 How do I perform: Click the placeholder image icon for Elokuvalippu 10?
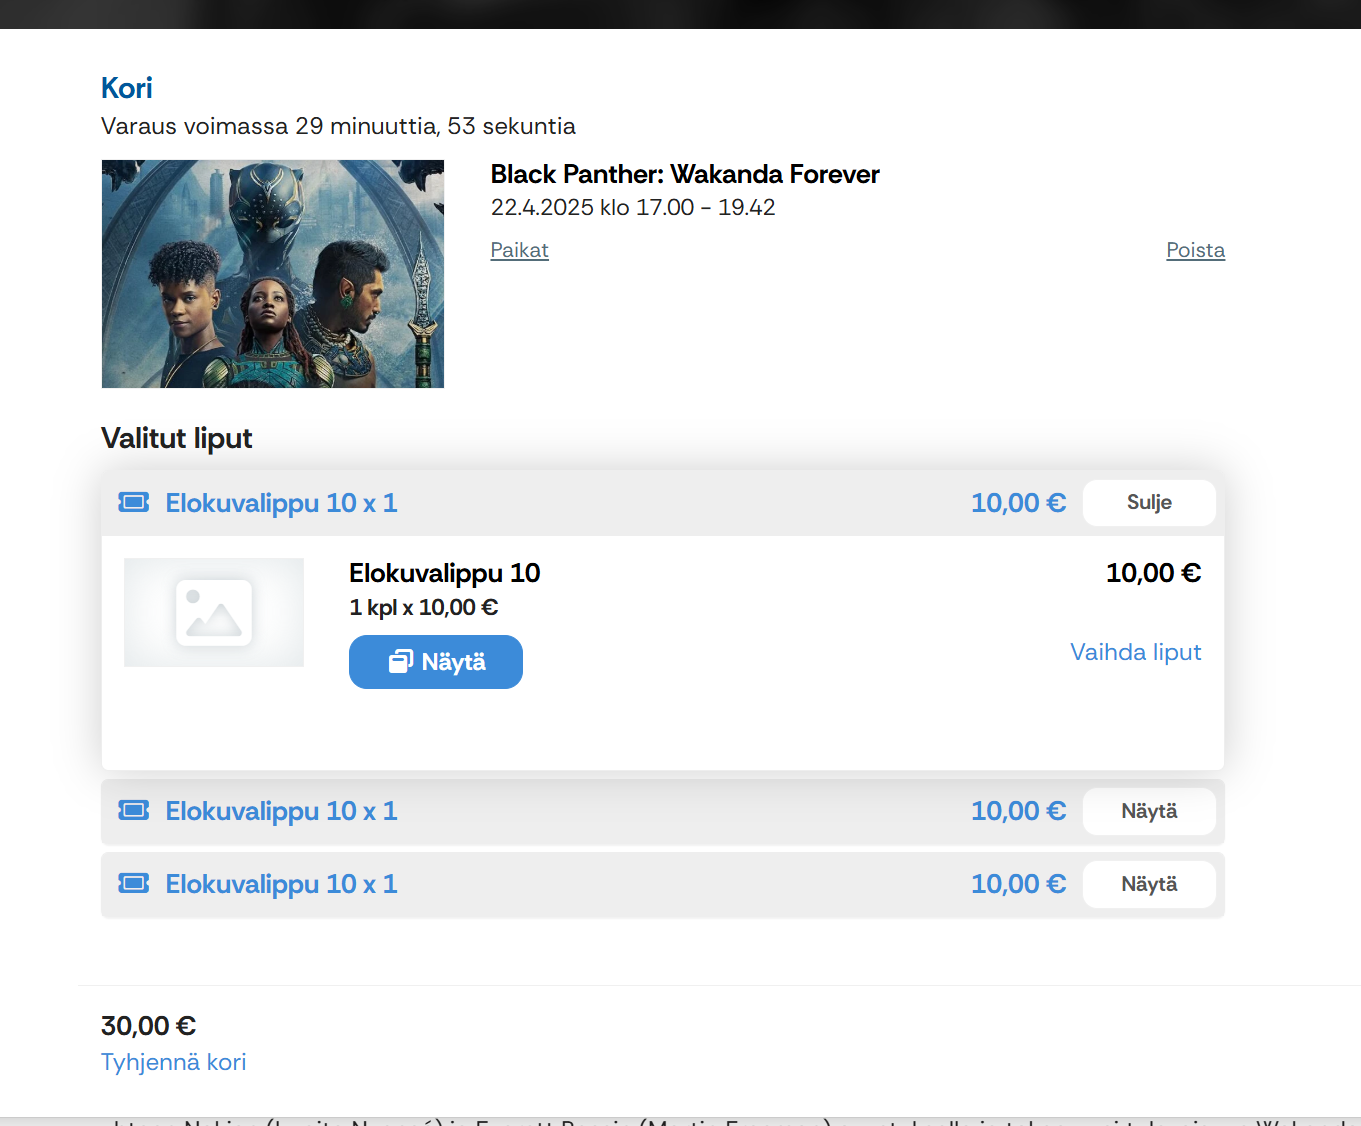click(214, 612)
